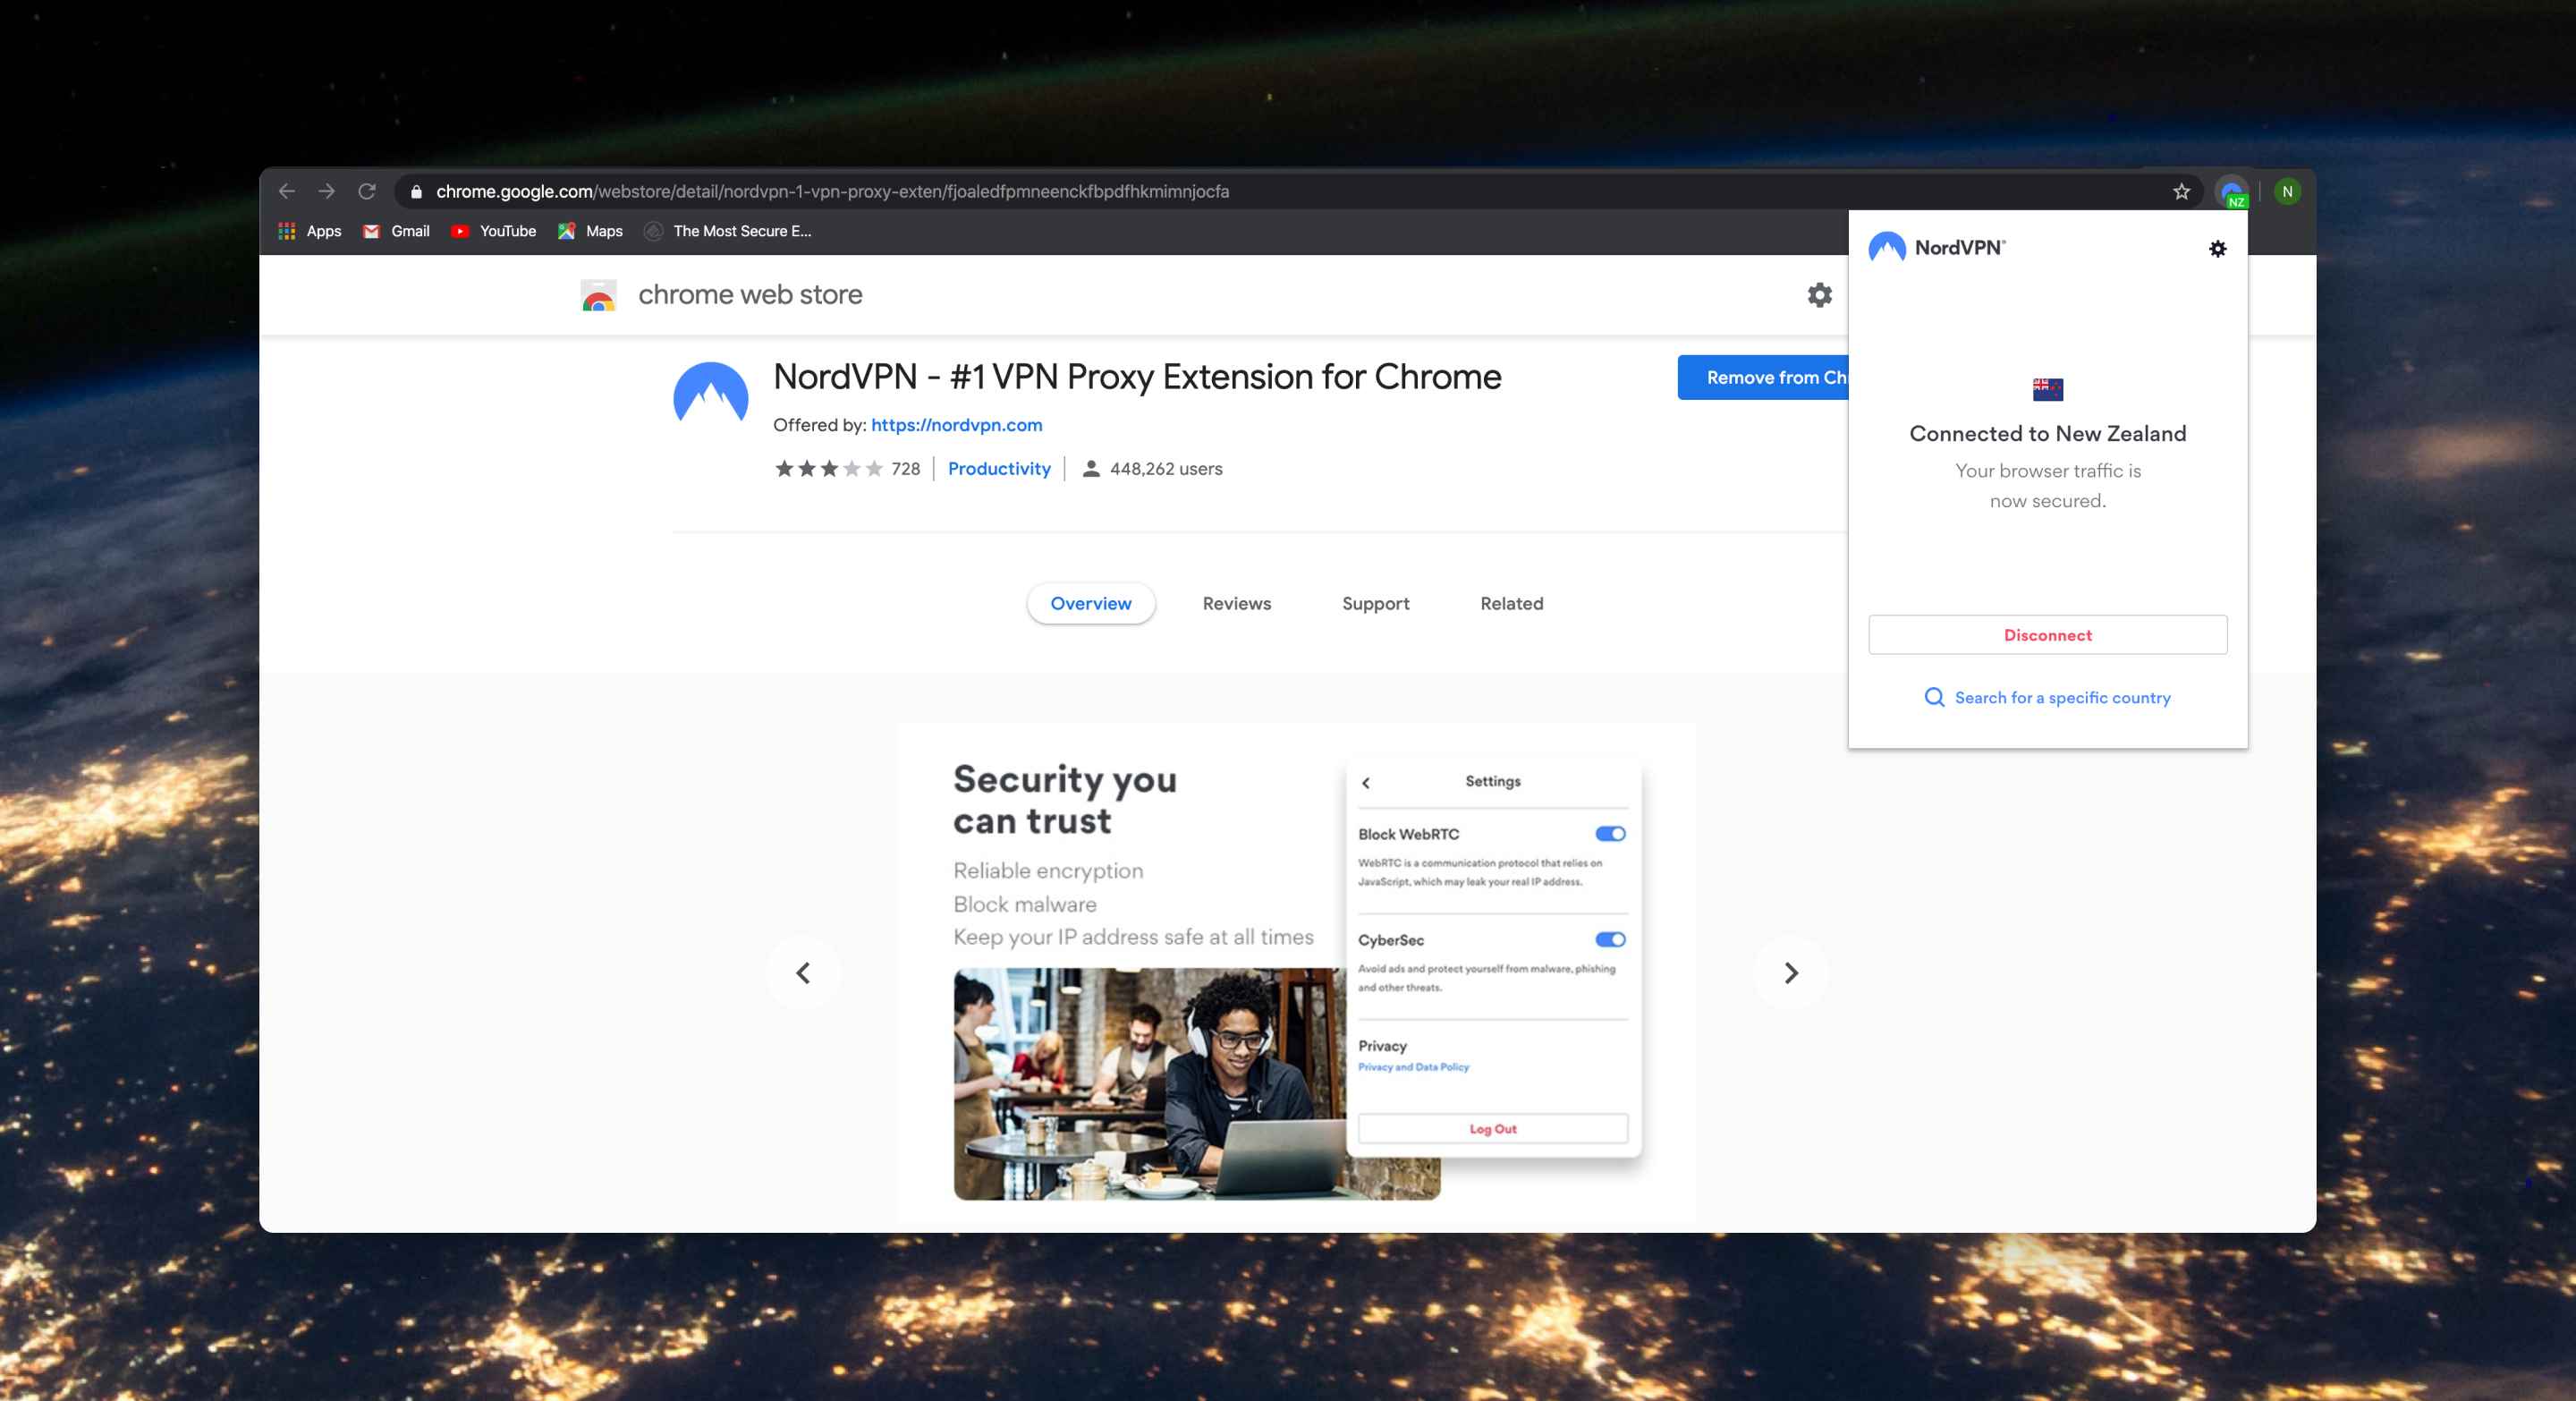The width and height of the screenshot is (2576, 1401).
Task: Click the bookmark star icon in address bar
Action: 2178,190
